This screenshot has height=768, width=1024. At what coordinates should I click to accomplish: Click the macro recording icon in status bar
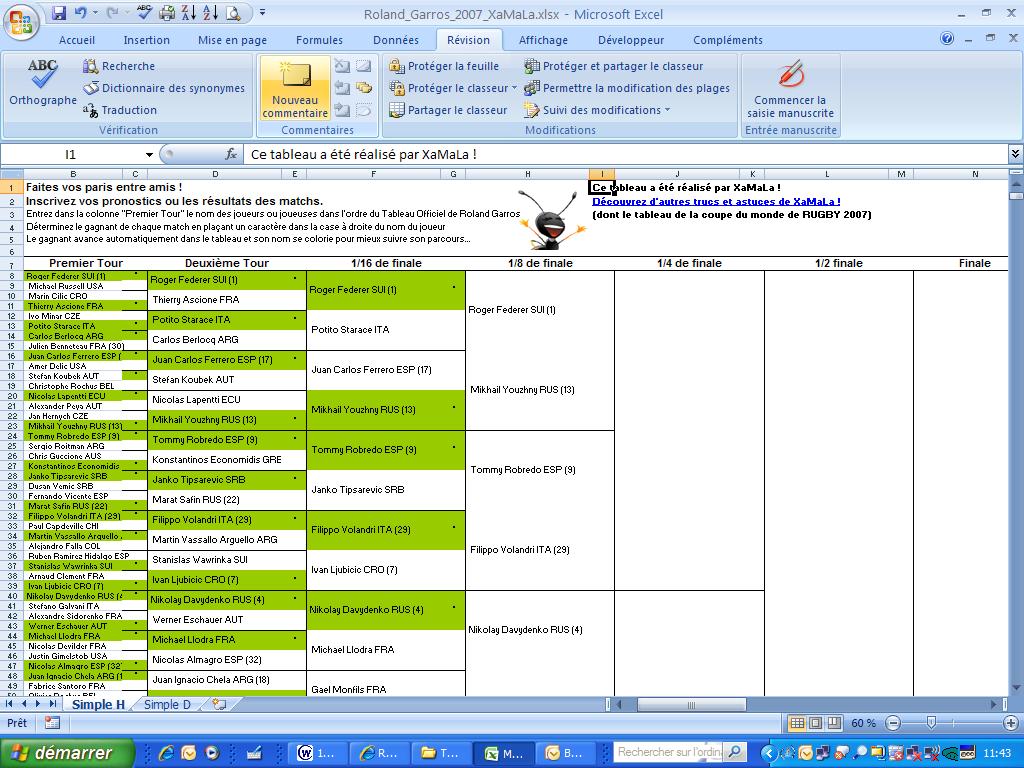(52, 723)
